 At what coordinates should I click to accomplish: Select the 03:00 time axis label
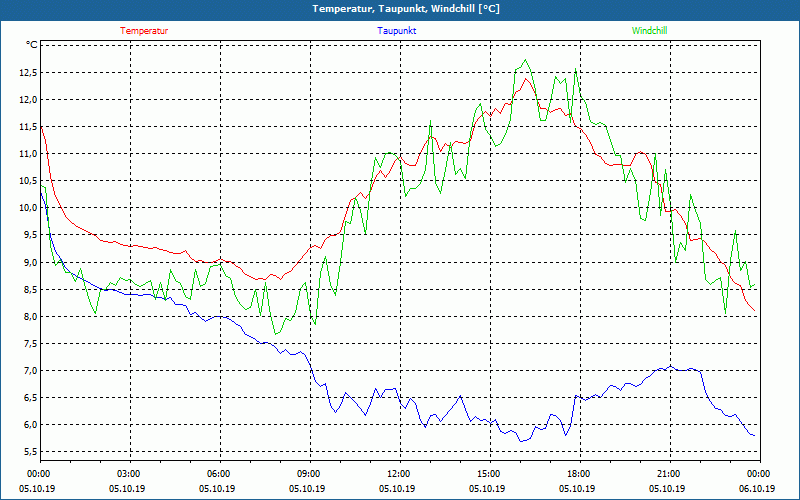pos(129,474)
